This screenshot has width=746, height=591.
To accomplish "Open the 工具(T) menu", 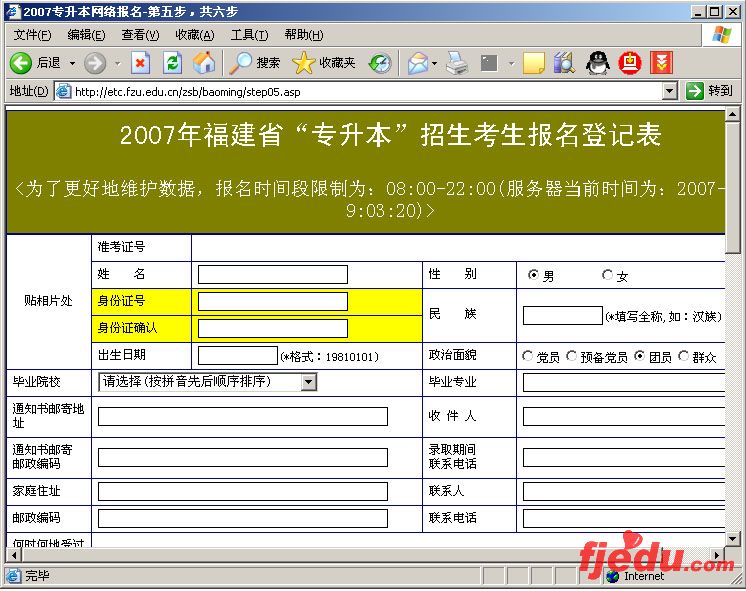I will pyautogui.click(x=249, y=35).
